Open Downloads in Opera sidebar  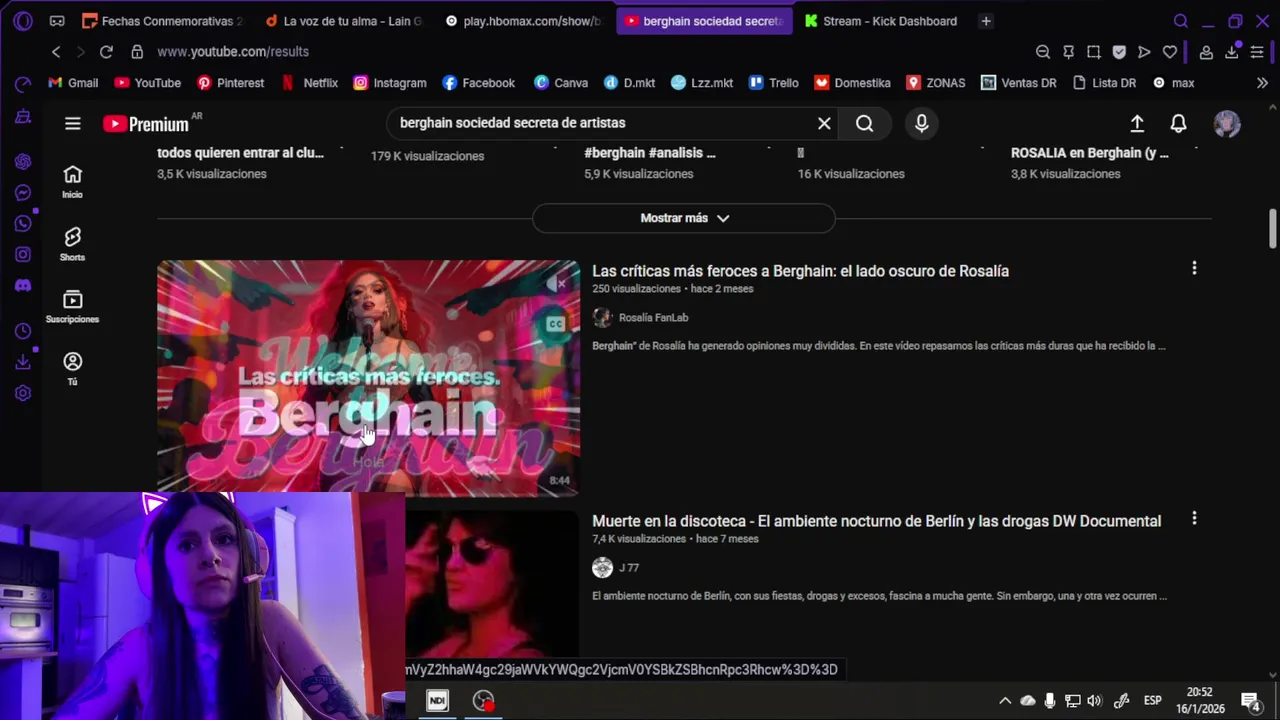pyautogui.click(x=22, y=362)
